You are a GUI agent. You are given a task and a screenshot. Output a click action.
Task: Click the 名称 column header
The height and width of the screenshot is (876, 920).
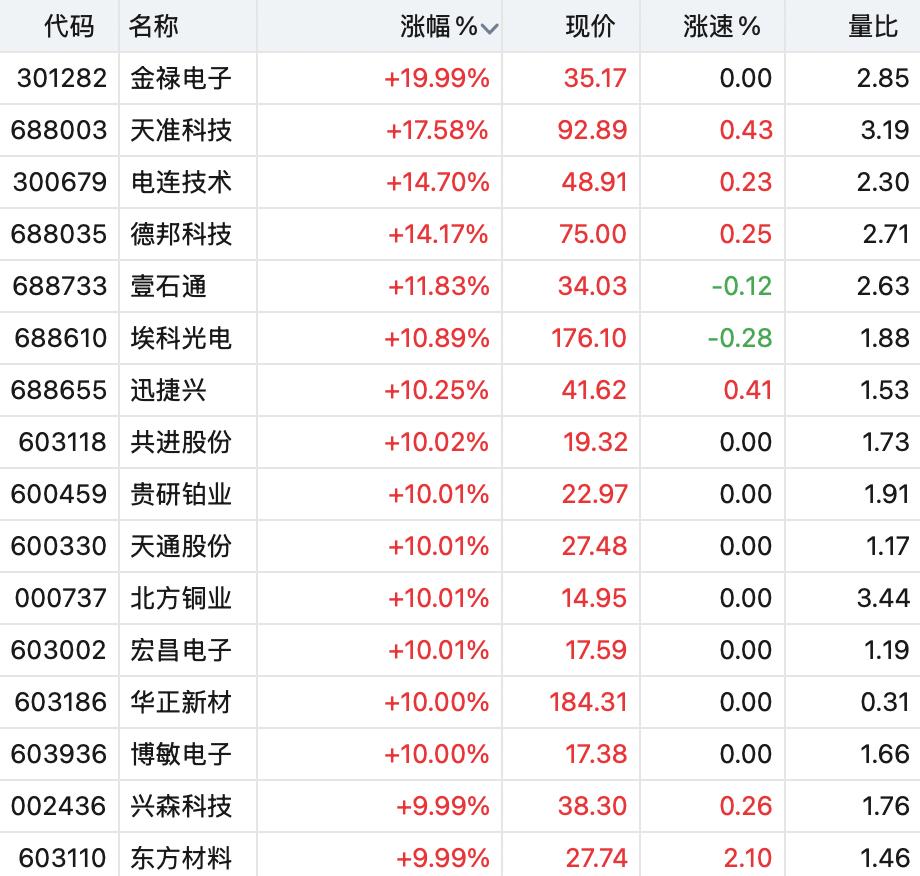coord(153,26)
